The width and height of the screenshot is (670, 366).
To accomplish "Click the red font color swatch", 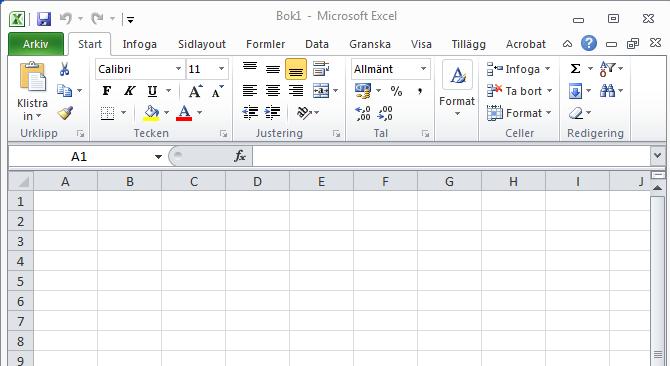I will point(184,113).
